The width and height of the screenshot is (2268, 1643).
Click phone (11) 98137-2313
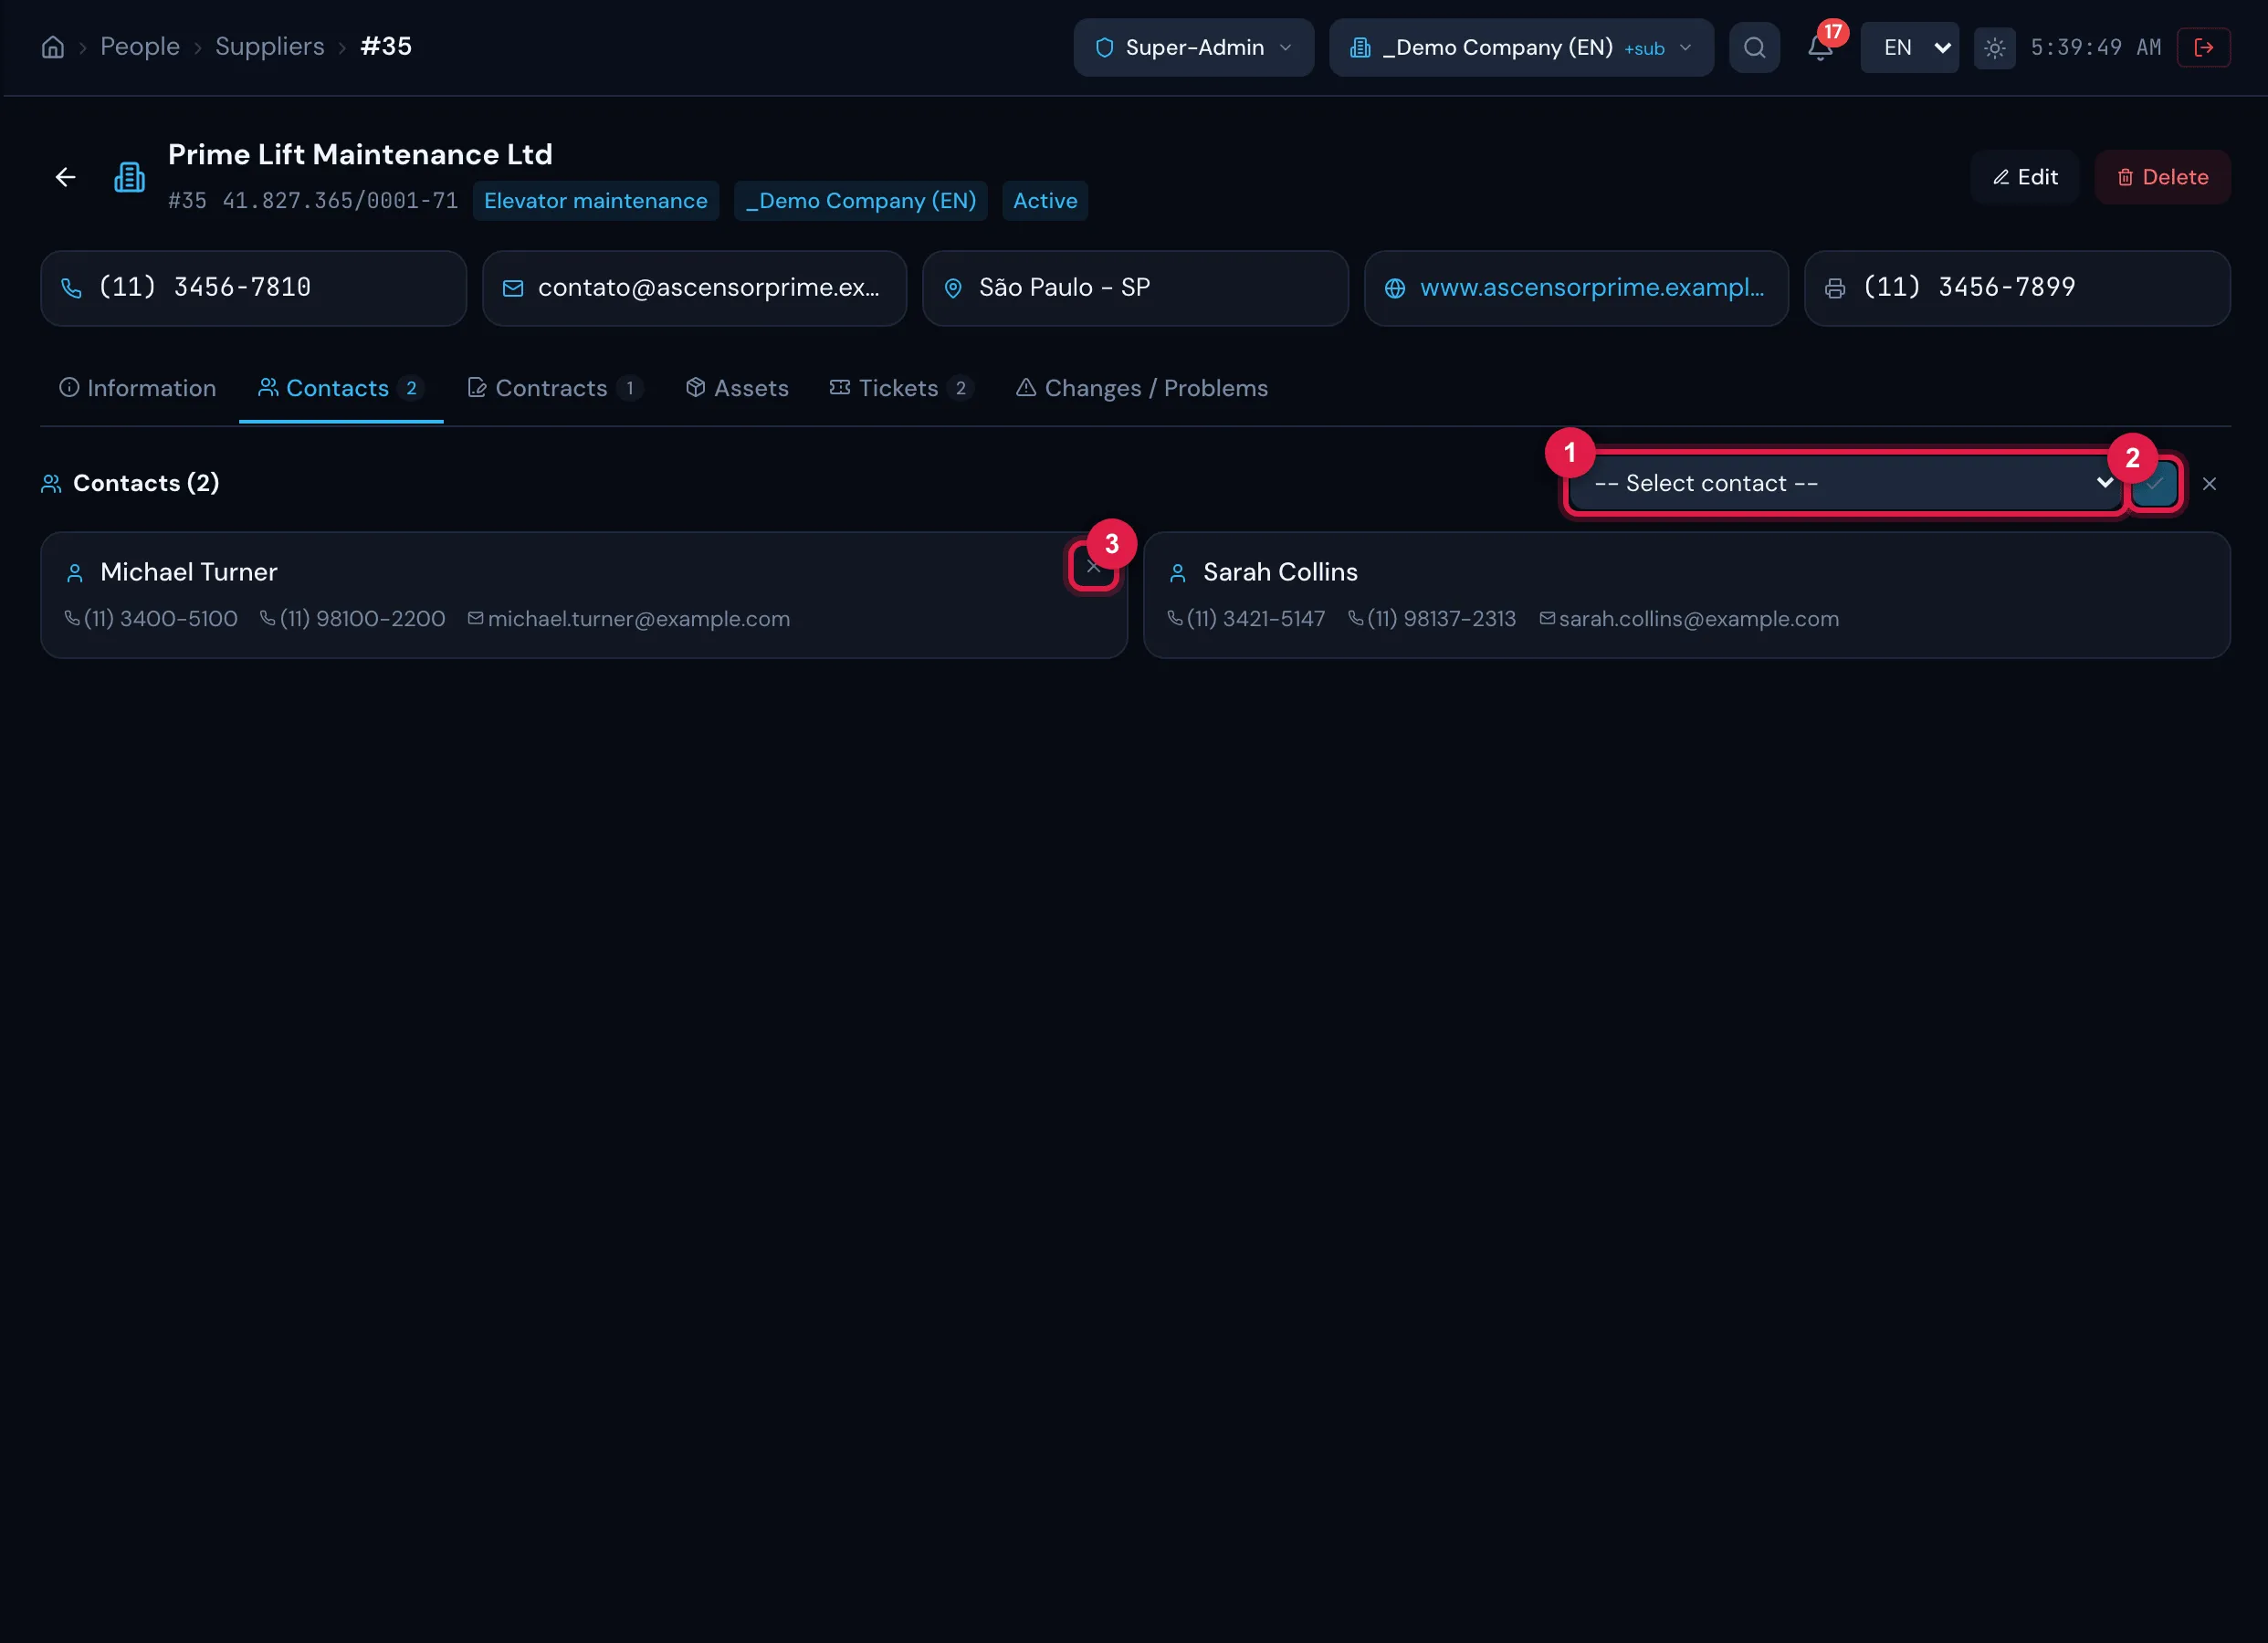click(x=1441, y=619)
